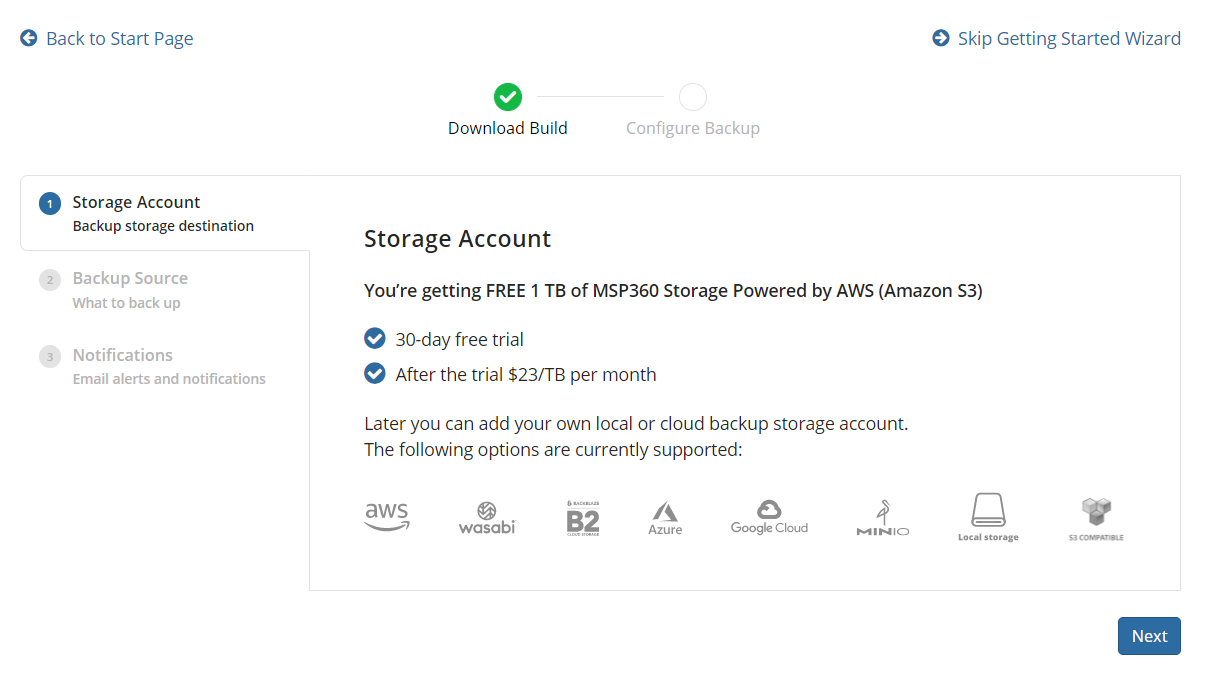Click 'Backup storage destination' subtitle
Viewport: 1215px width, 681px height.
[163, 226]
